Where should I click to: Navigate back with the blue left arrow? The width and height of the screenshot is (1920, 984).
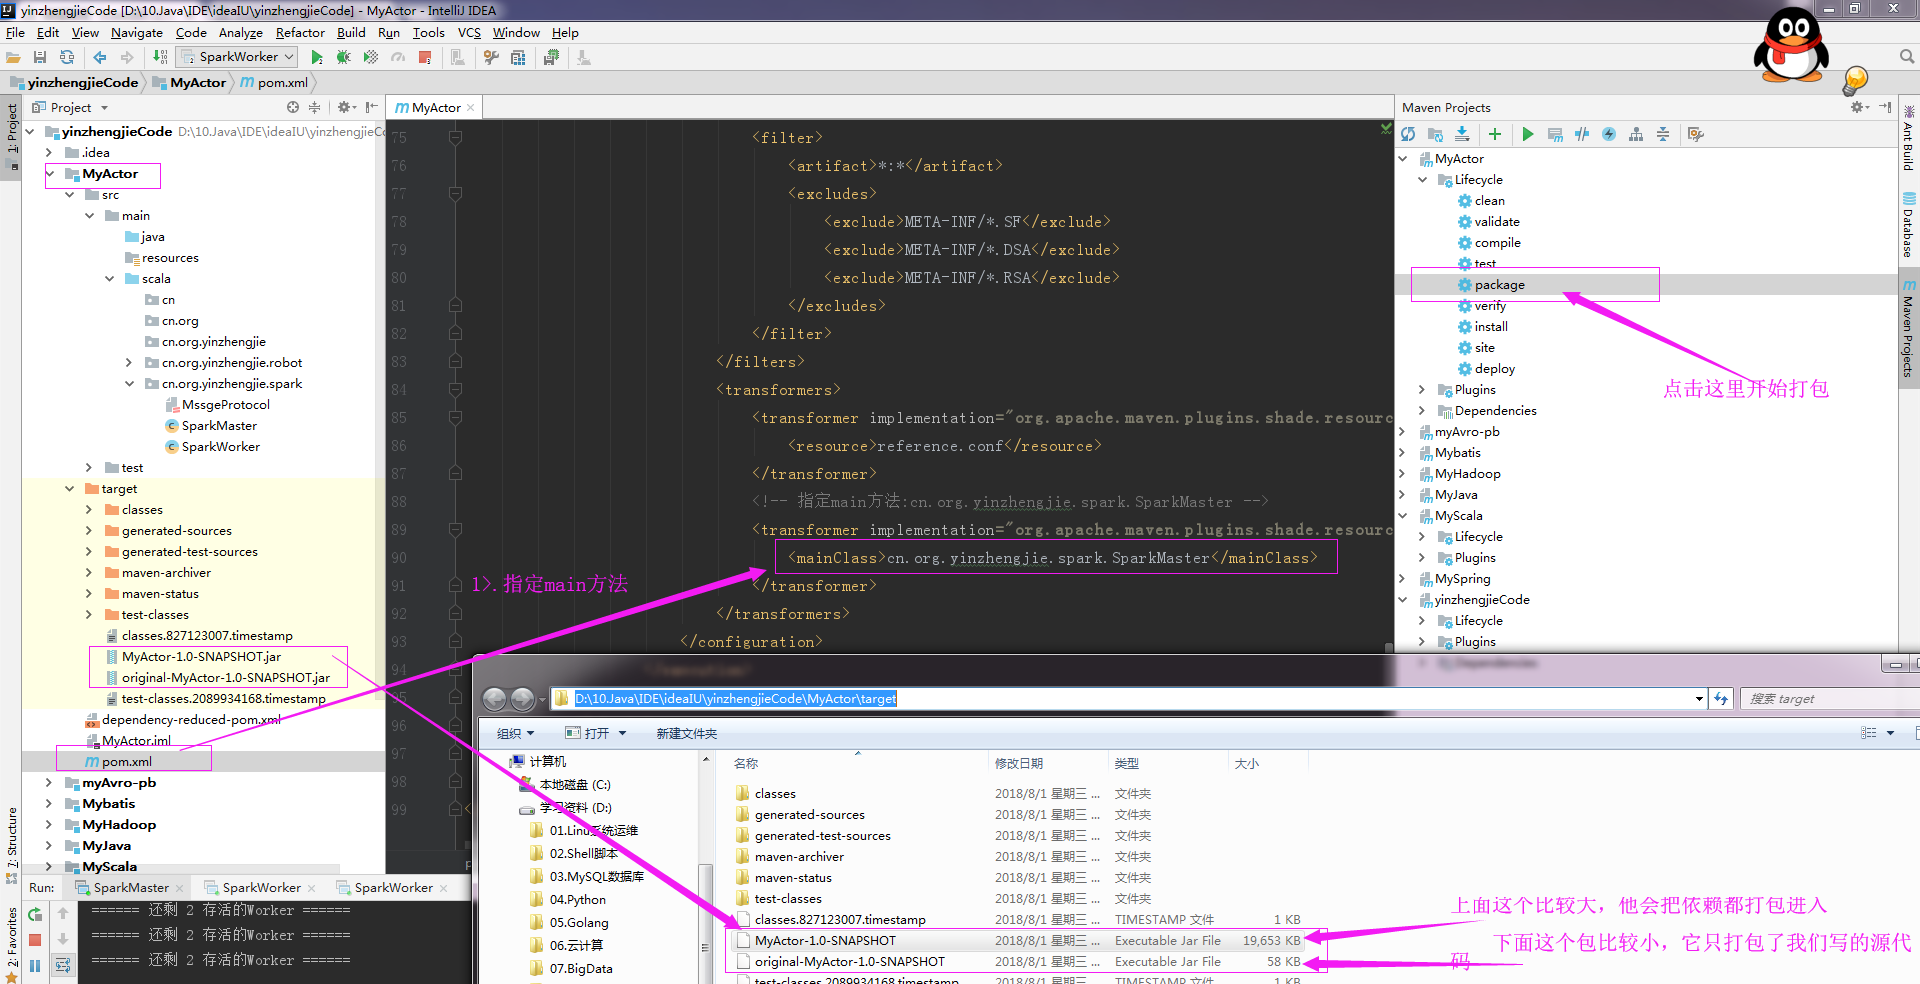coord(100,58)
